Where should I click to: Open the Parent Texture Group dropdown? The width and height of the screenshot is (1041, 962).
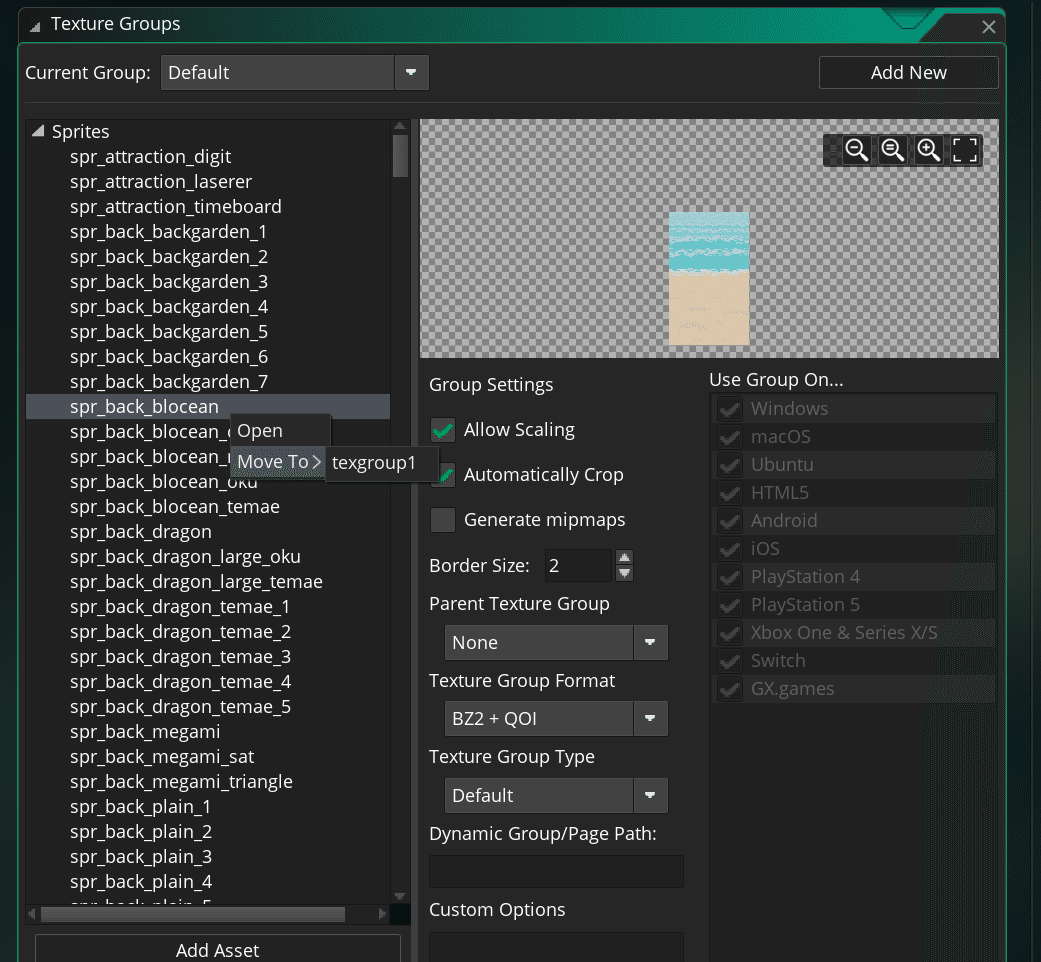point(651,642)
